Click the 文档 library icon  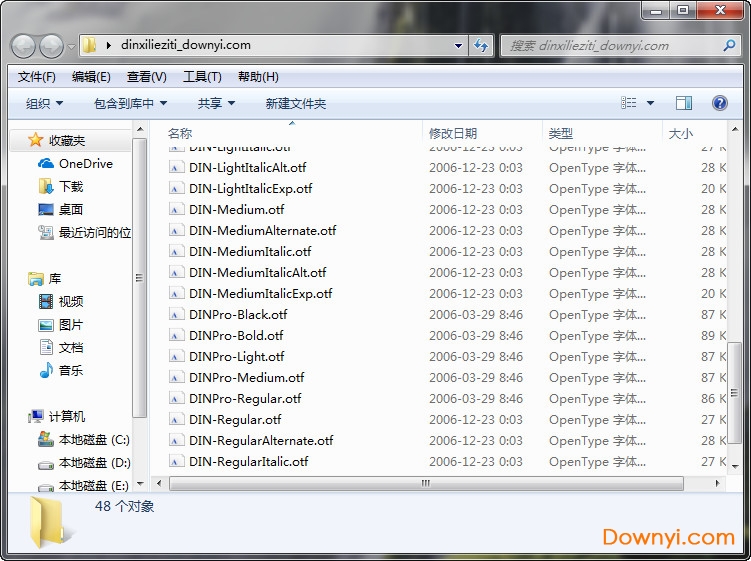click(x=46, y=347)
